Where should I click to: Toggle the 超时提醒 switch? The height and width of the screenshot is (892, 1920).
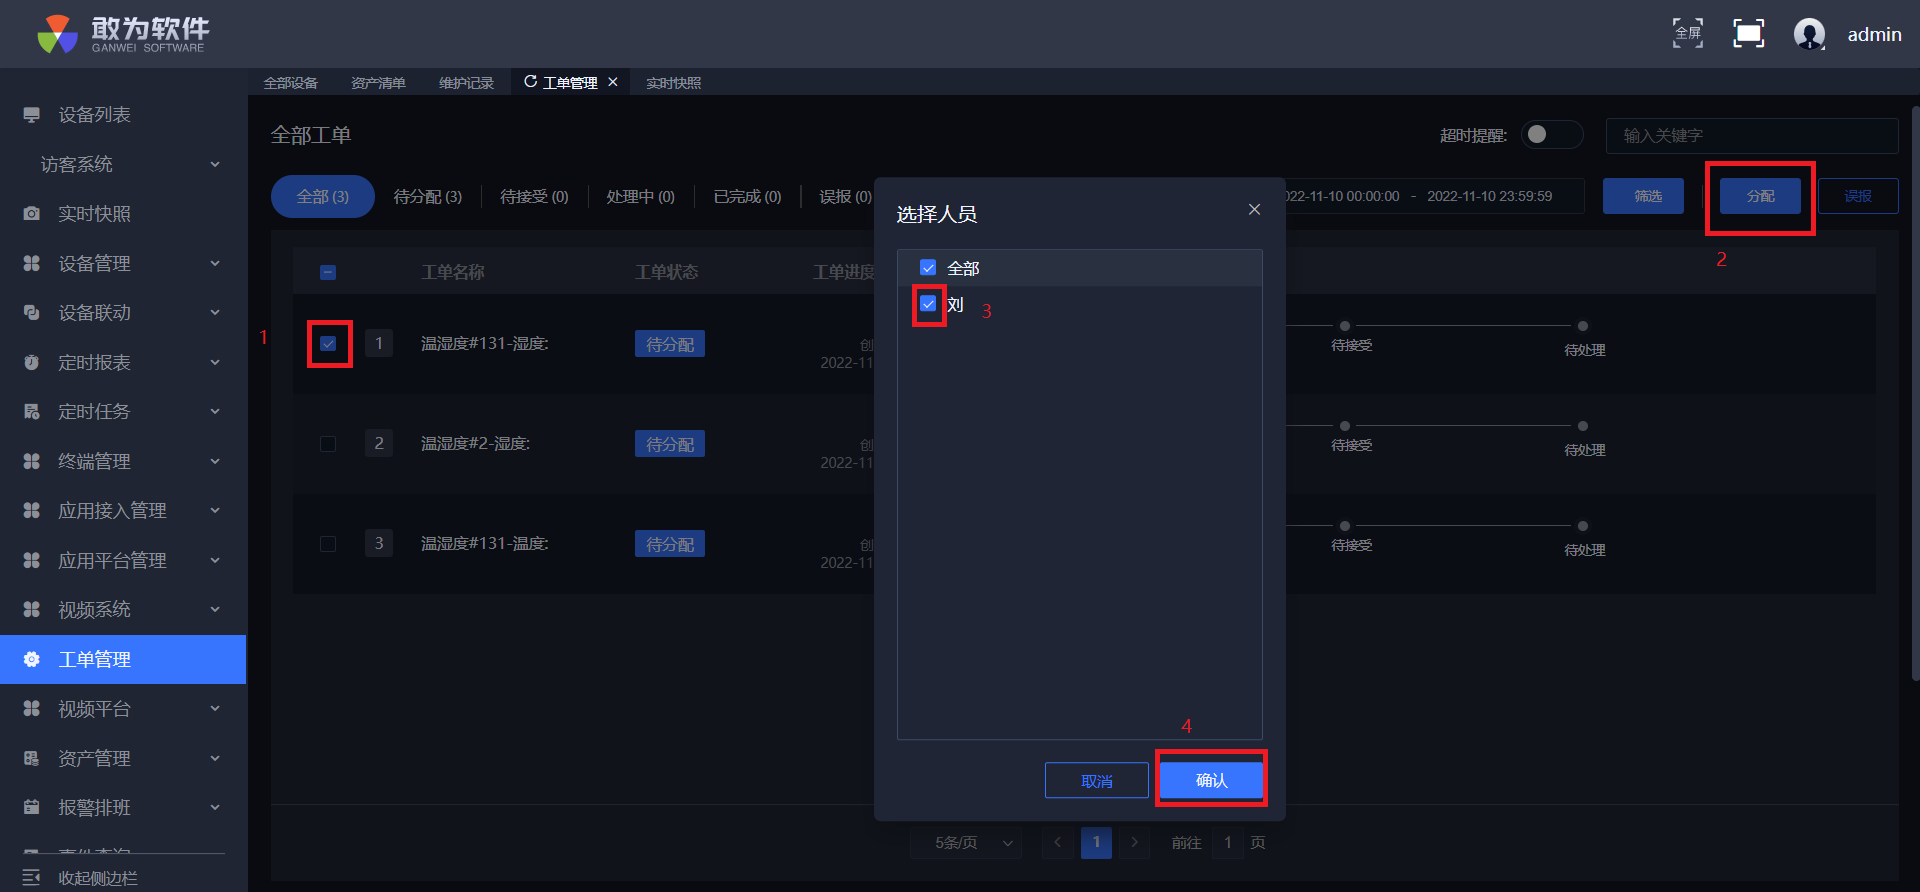(1551, 134)
